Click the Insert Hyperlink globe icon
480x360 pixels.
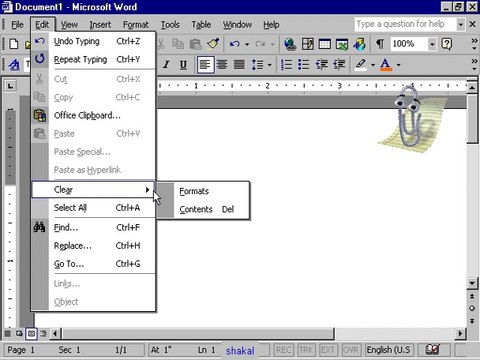[290, 44]
